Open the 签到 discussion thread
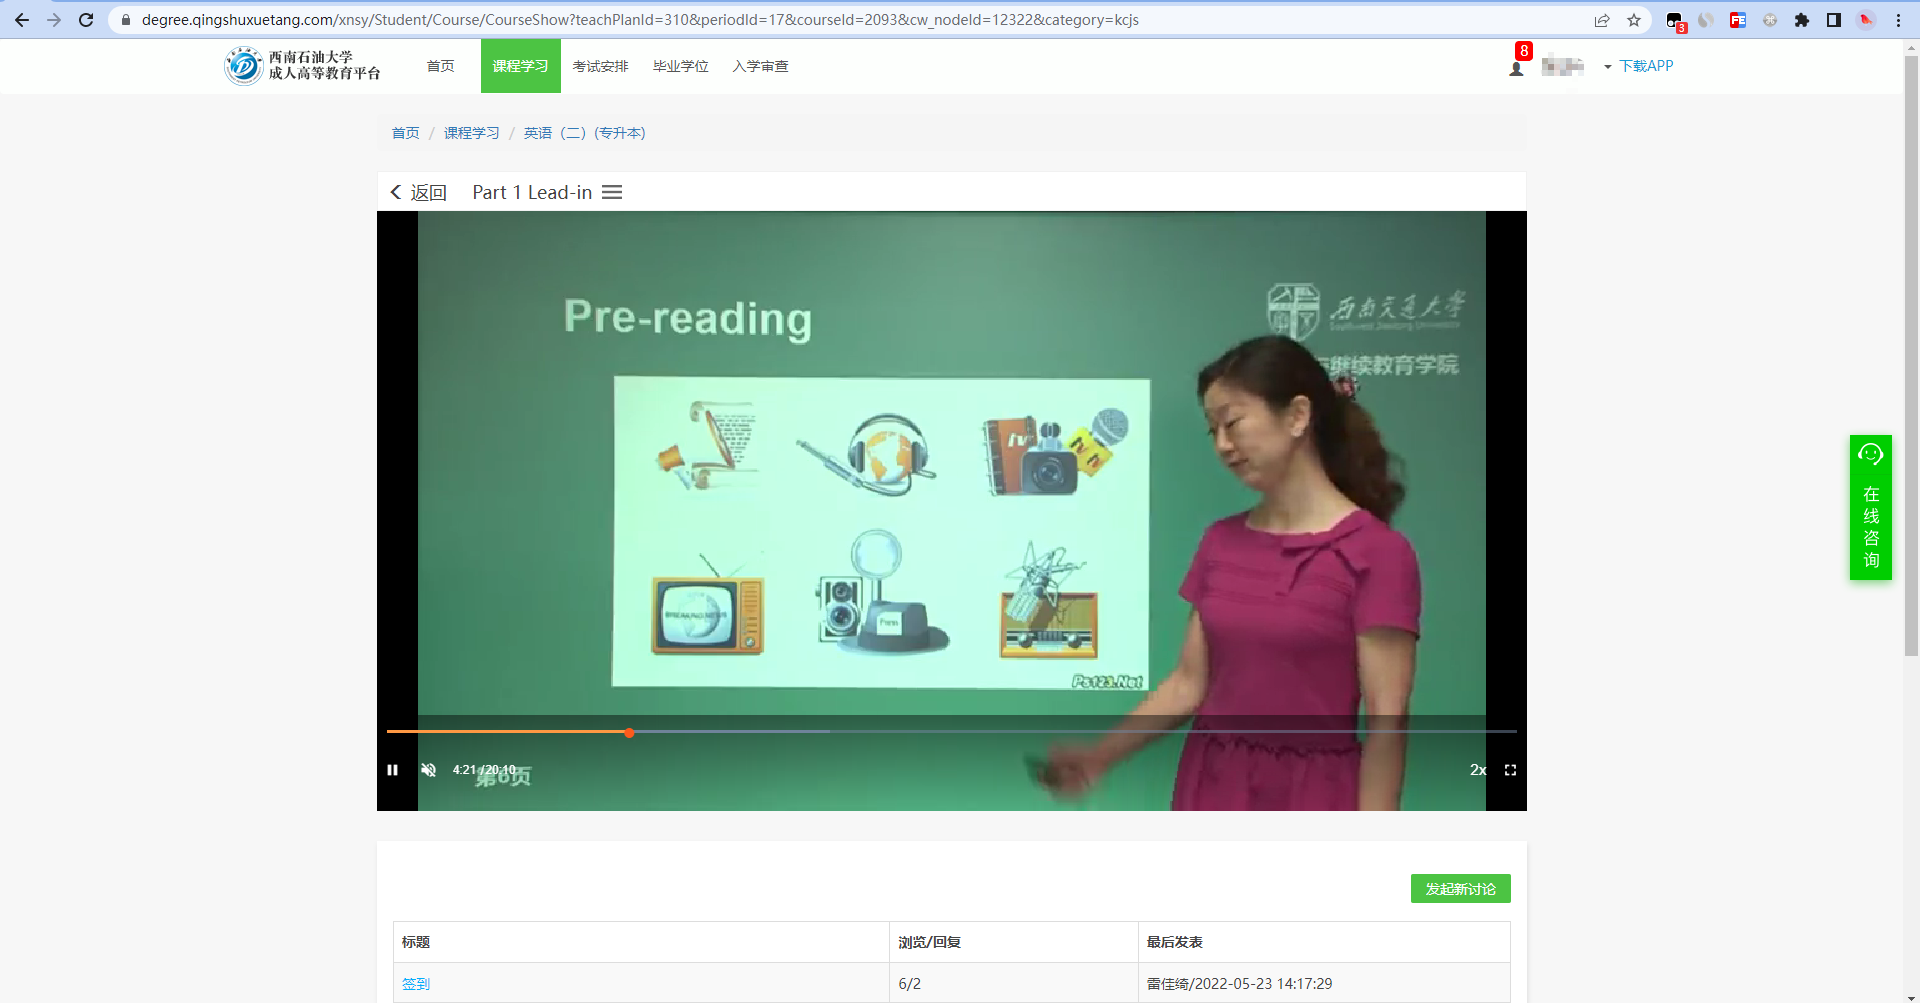Image resolution: width=1920 pixels, height=1003 pixels. click(x=416, y=984)
